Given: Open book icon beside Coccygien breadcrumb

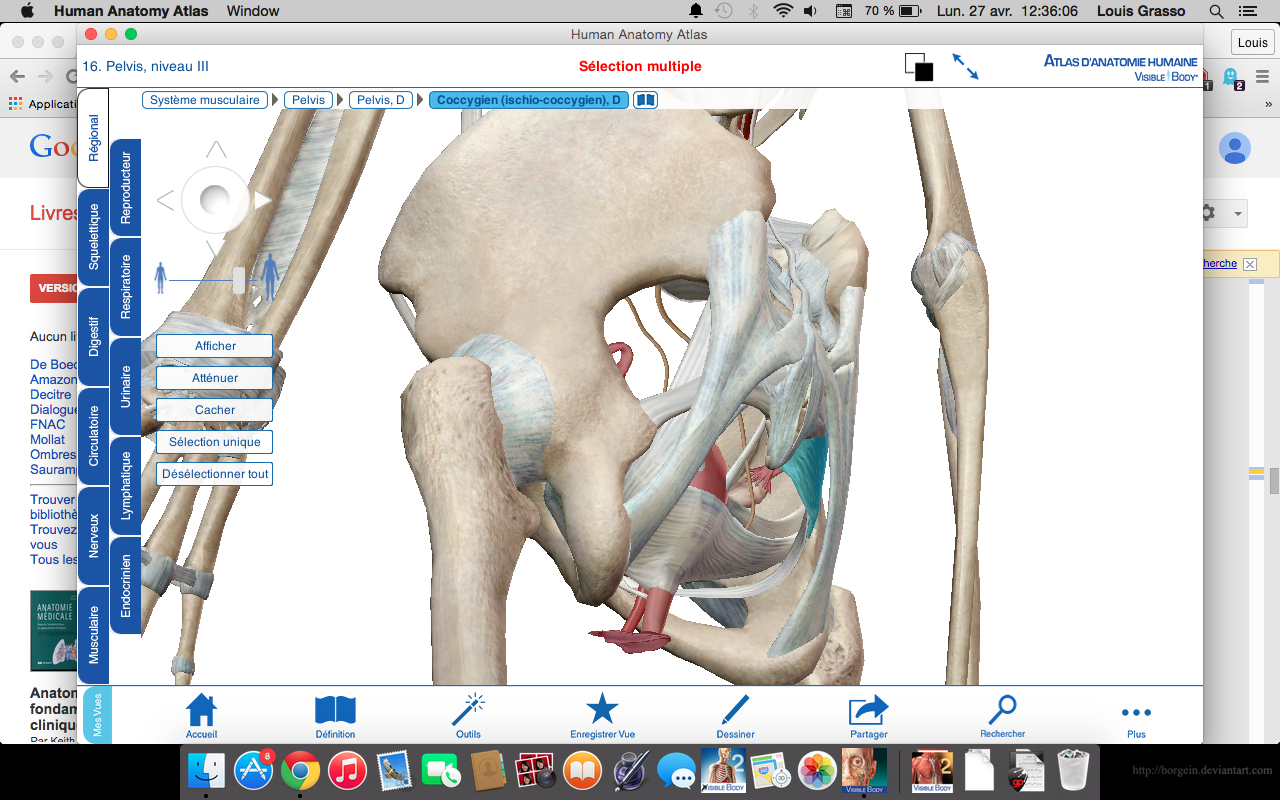Looking at the screenshot, I should click(645, 100).
